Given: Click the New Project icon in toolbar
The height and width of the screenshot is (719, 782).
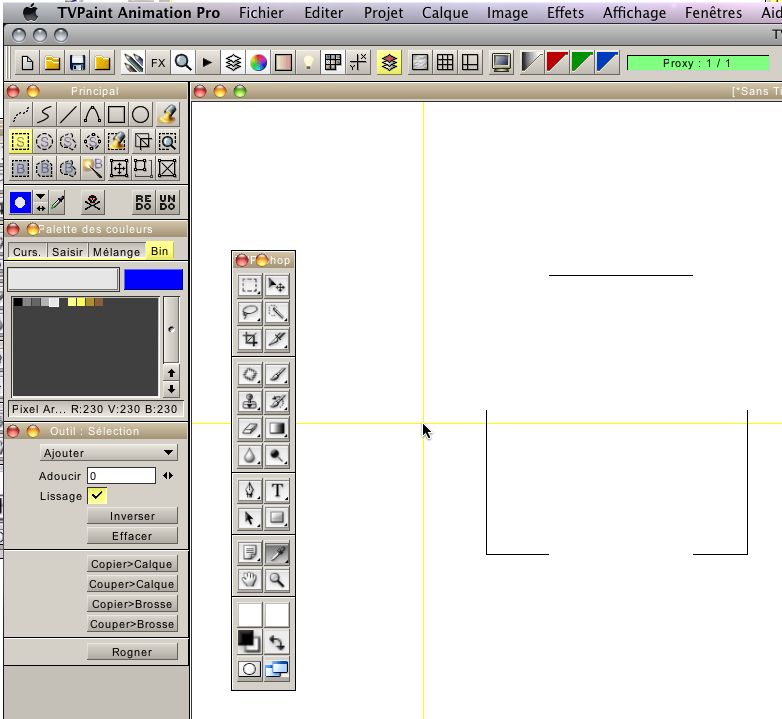Looking at the screenshot, I should click(27, 63).
